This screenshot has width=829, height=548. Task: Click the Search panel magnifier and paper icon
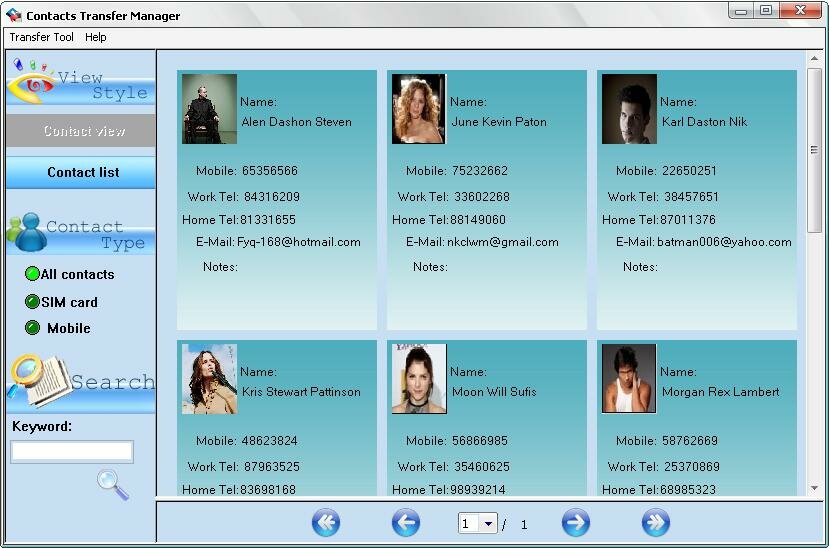pyautogui.click(x=40, y=380)
